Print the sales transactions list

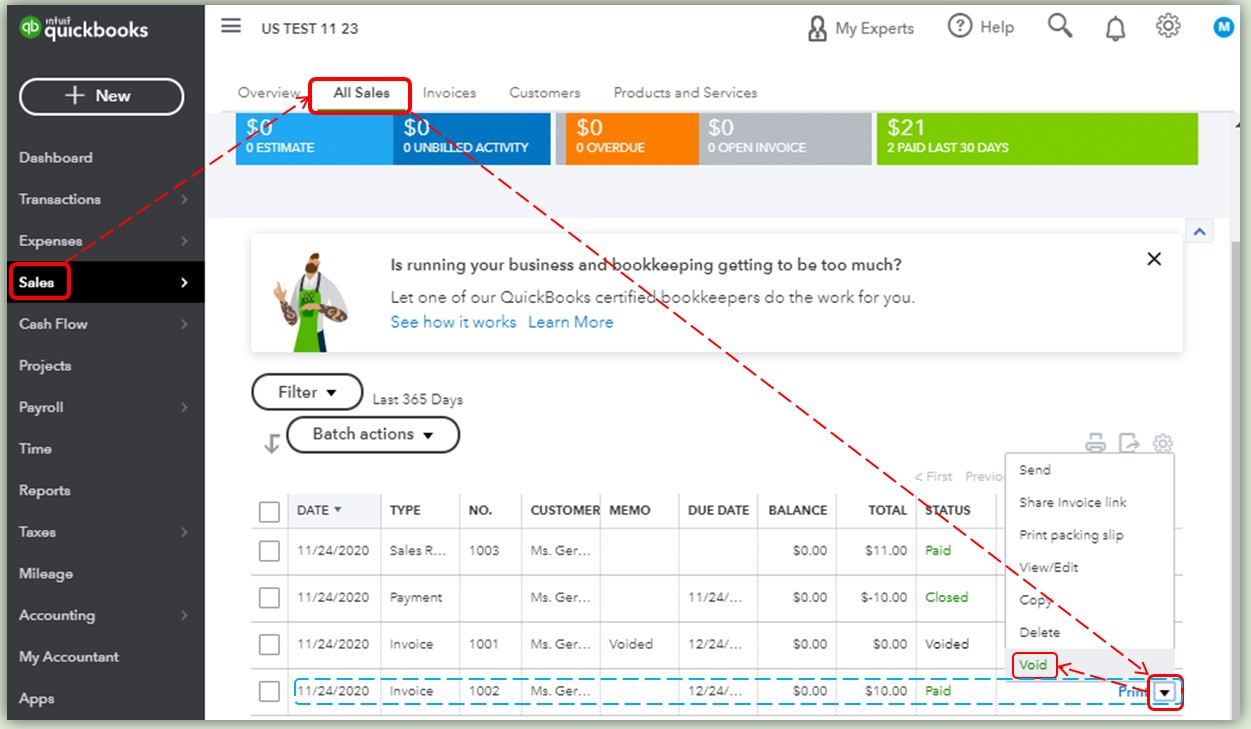tap(1096, 443)
